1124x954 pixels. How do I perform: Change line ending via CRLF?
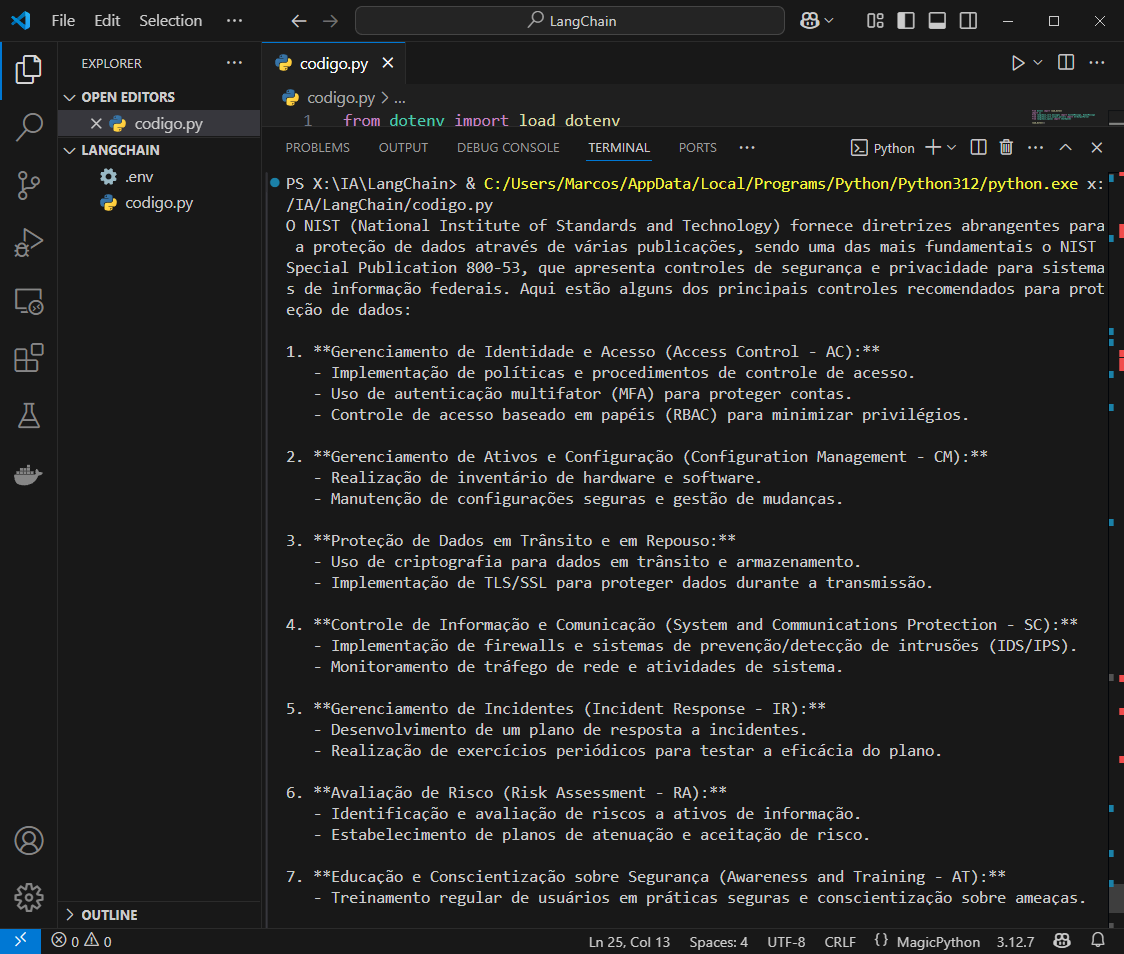click(840, 942)
